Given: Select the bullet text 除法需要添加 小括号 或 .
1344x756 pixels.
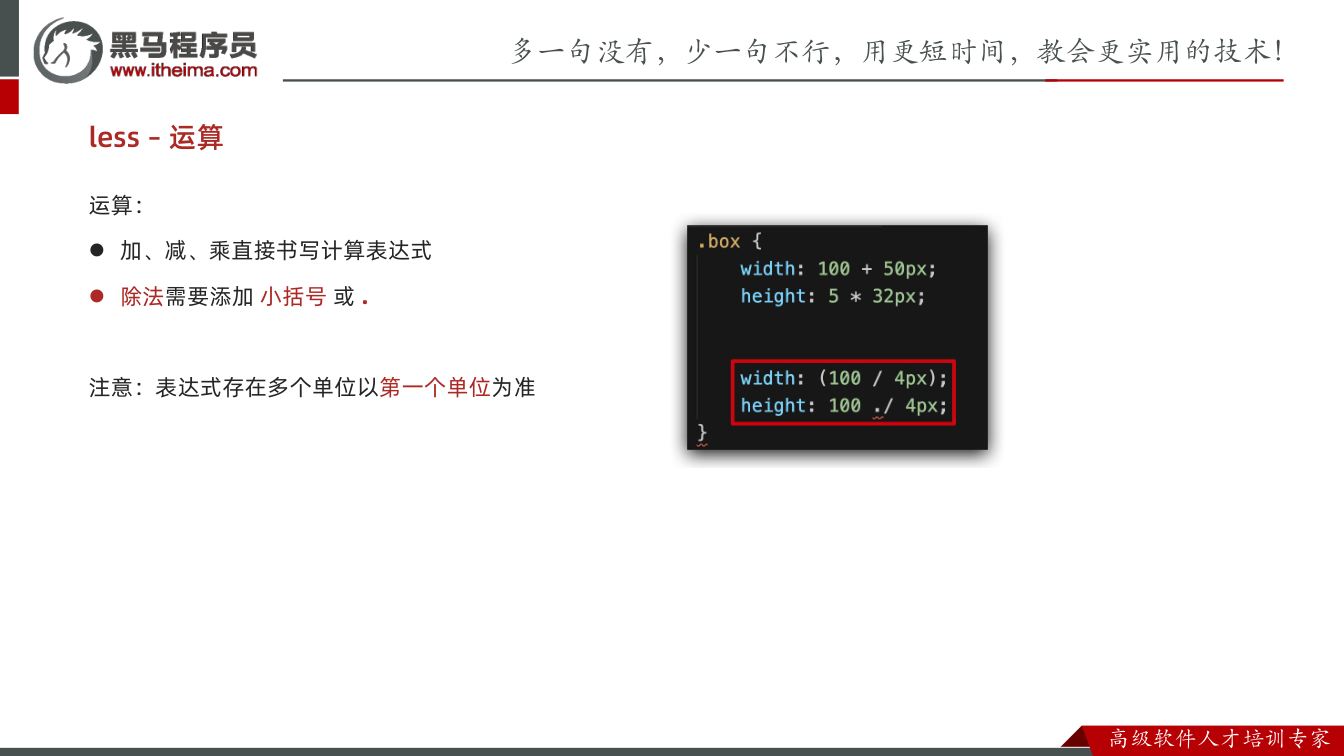Looking at the screenshot, I should pyautogui.click(x=245, y=297).
